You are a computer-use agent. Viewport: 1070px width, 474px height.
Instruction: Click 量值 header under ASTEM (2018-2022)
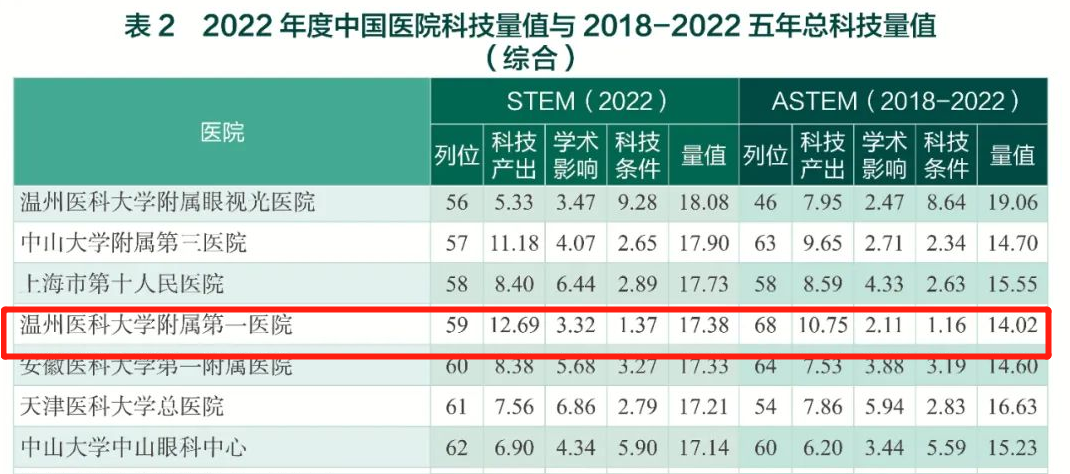[x=1012, y=155]
